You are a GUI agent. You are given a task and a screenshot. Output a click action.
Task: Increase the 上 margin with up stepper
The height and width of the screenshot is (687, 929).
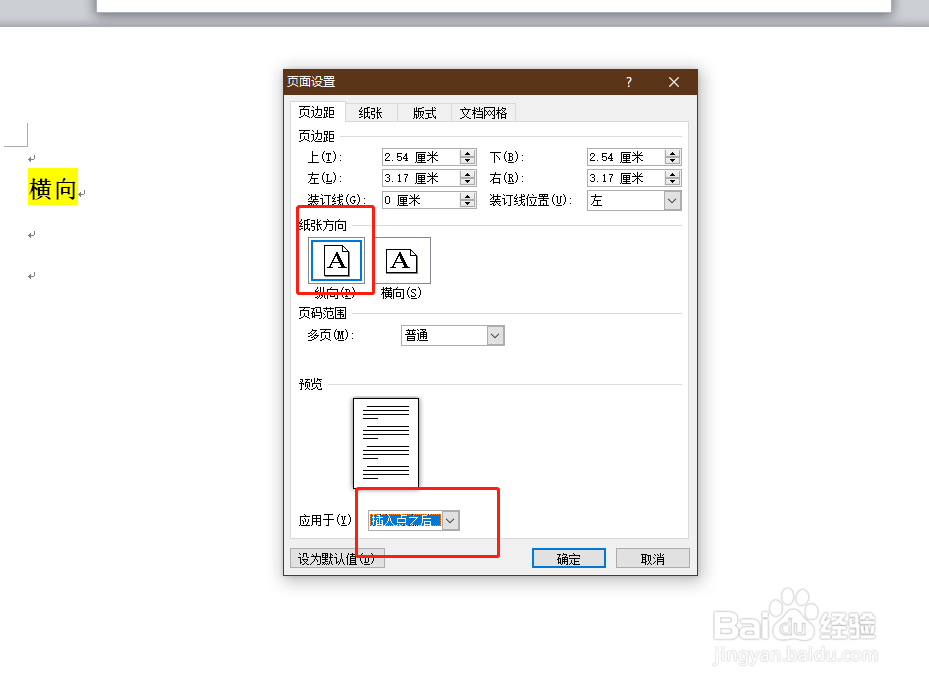click(468, 152)
